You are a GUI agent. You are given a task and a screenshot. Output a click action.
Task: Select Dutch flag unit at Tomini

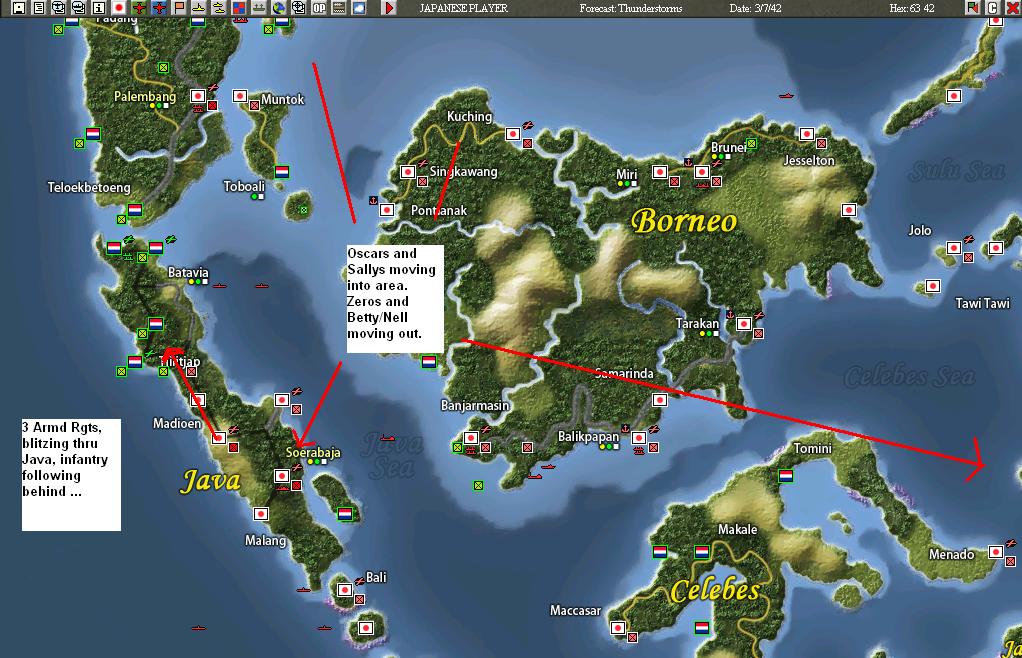click(786, 476)
